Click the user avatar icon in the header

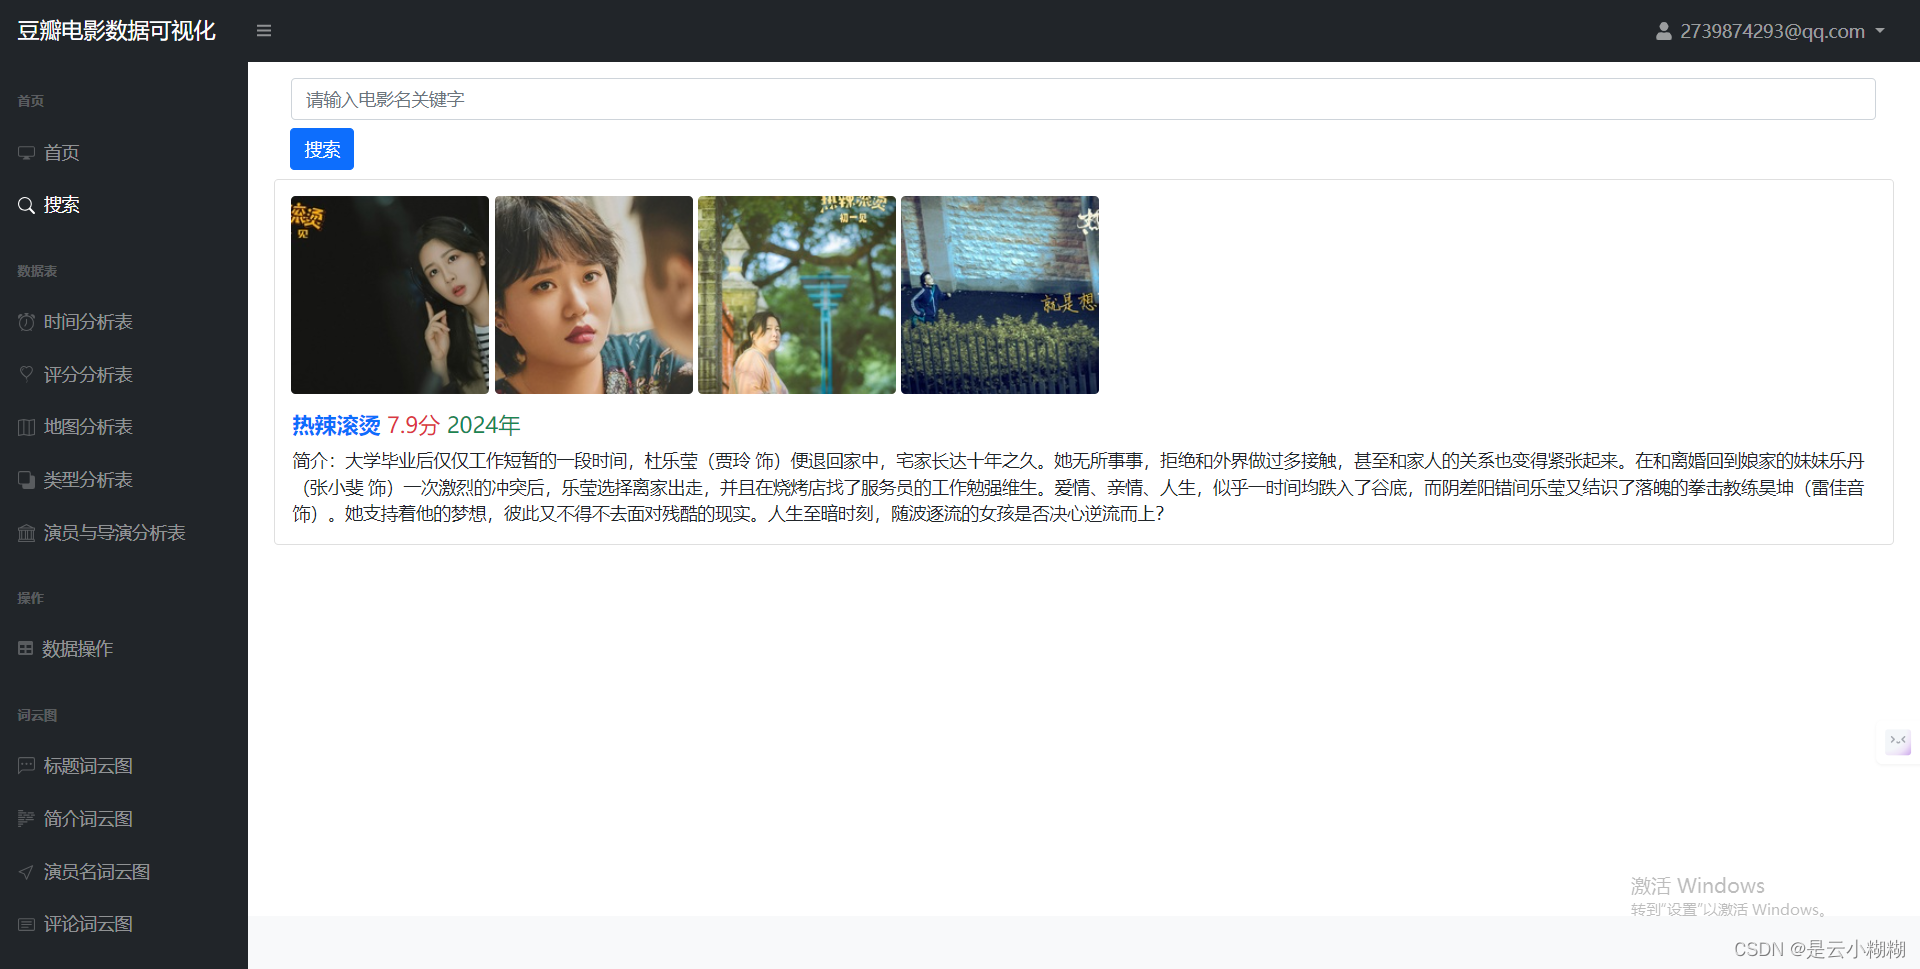click(1663, 31)
